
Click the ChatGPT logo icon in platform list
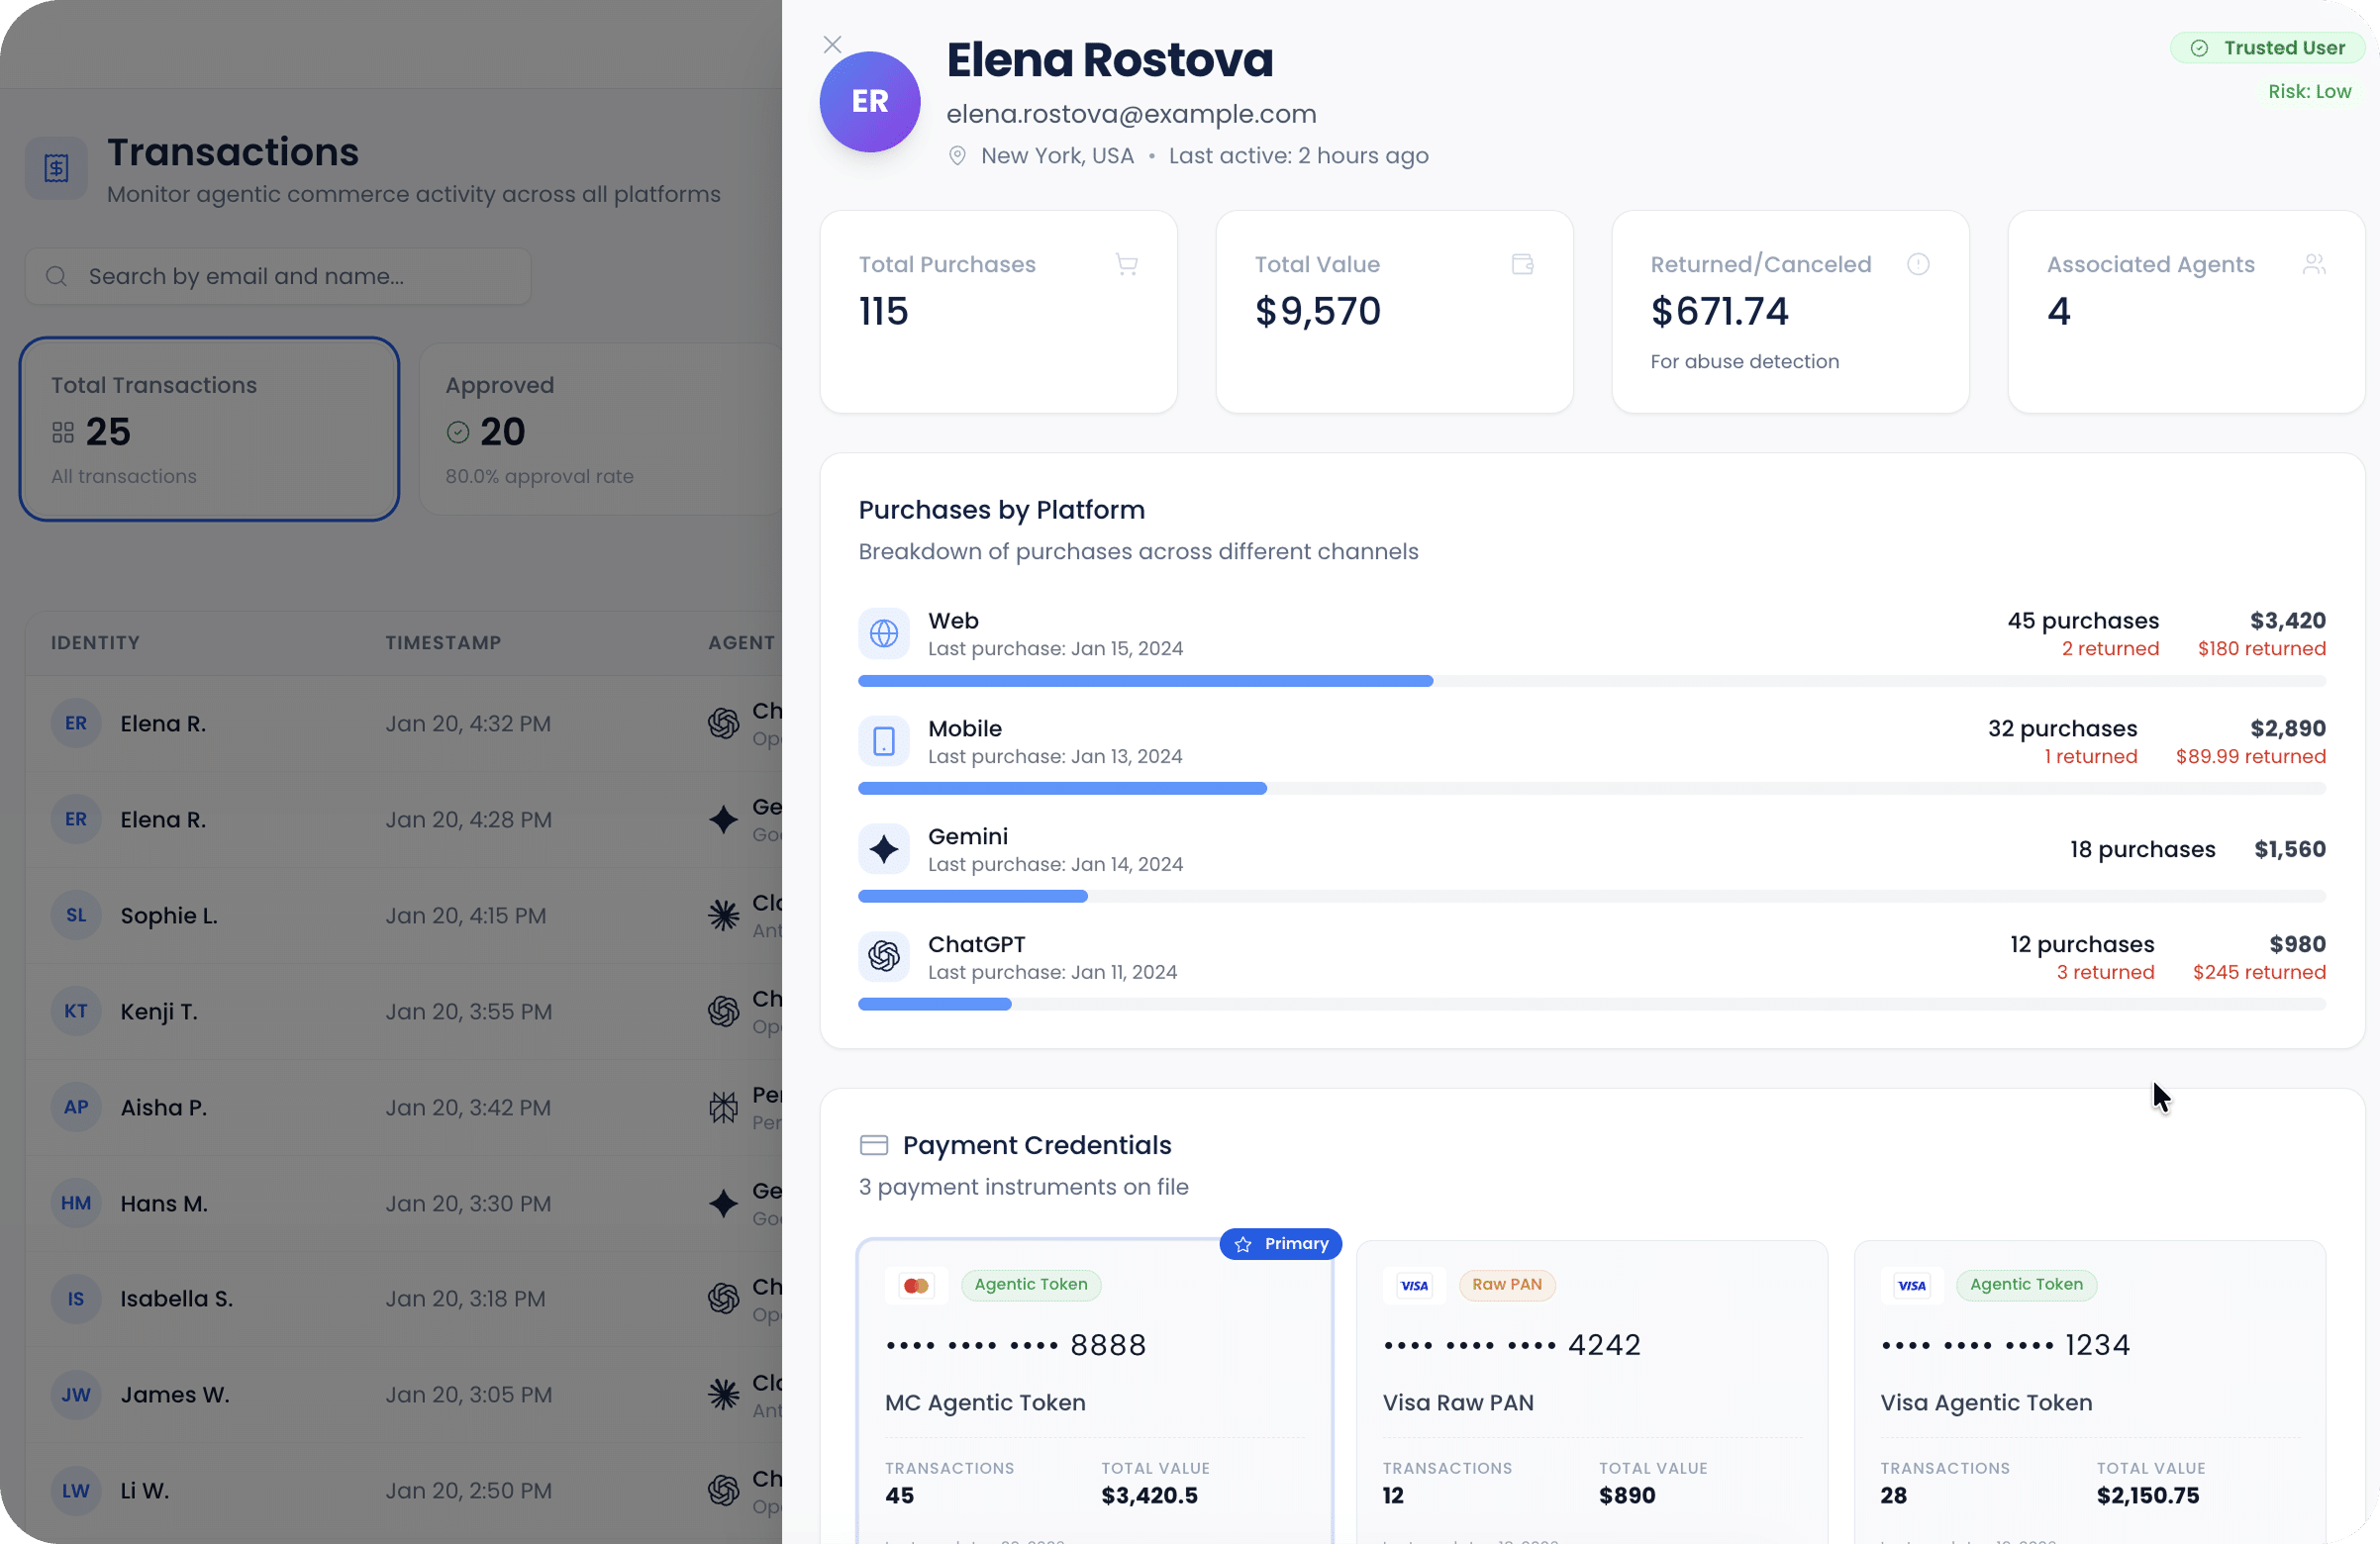point(884,957)
